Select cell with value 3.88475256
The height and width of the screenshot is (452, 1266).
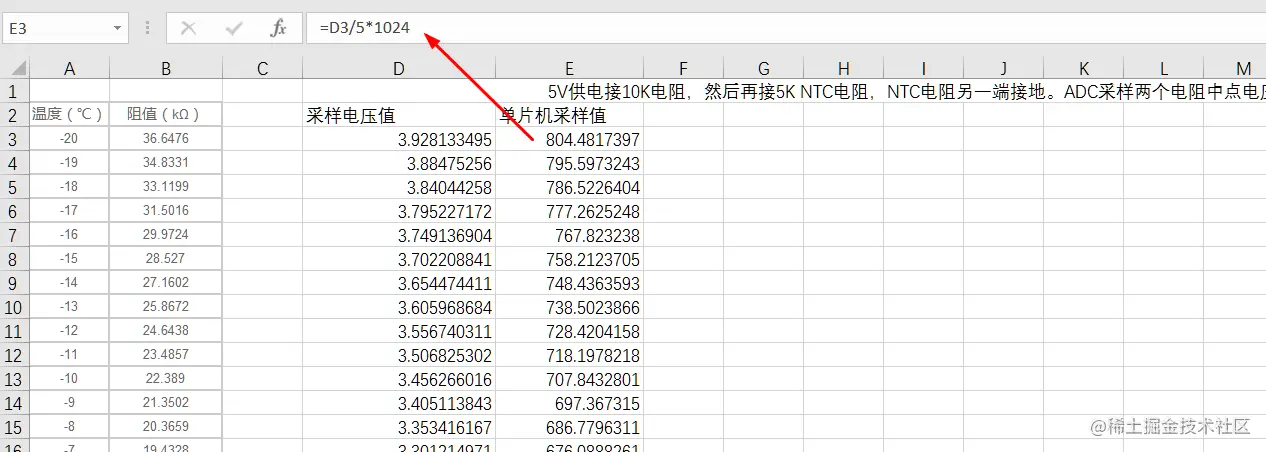pyautogui.click(x=399, y=163)
